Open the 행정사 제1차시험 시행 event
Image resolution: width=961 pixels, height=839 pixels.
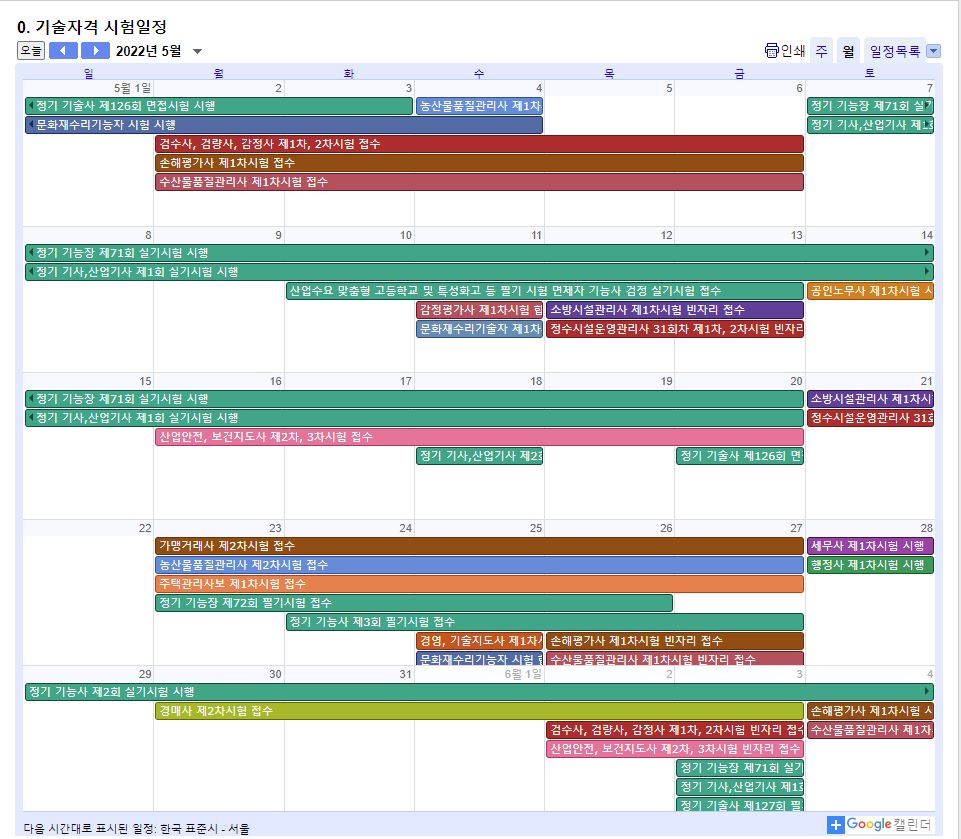pyautogui.click(x=869, y=565)
